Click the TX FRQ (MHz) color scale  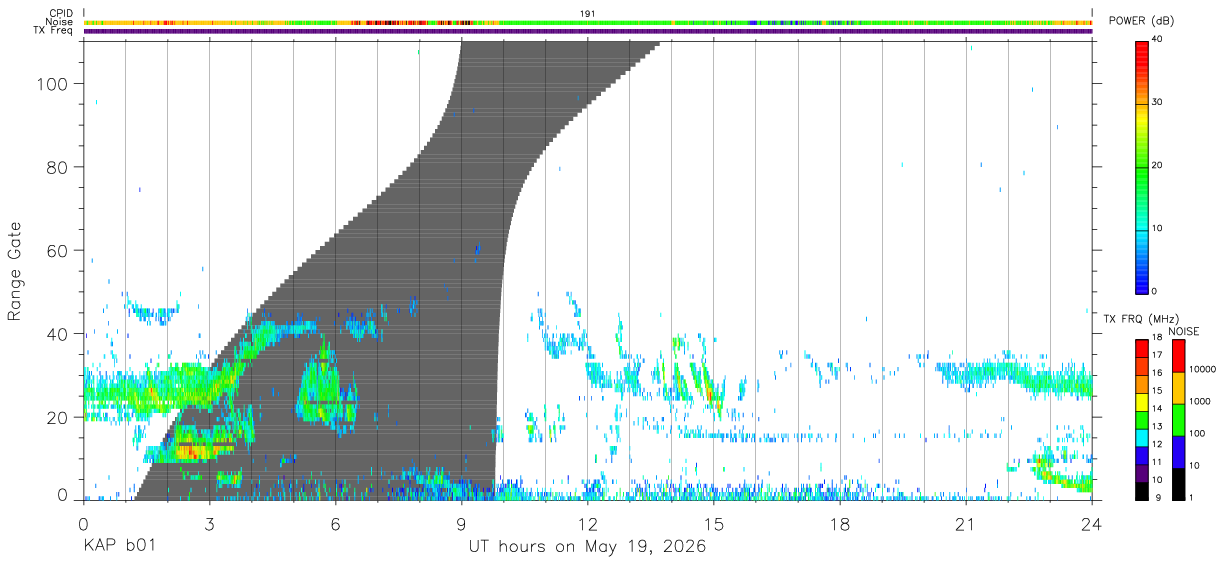click(x=1141, y=419)
